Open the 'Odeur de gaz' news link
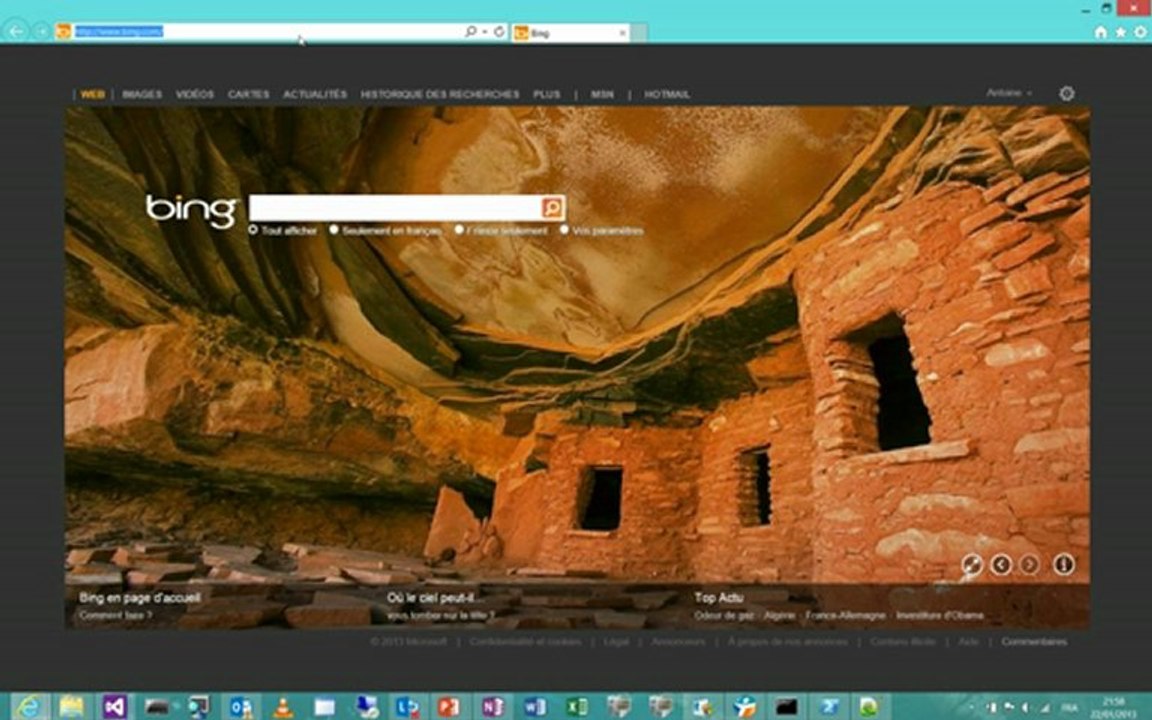This screenshot has width=1152, height=720. 724,616
